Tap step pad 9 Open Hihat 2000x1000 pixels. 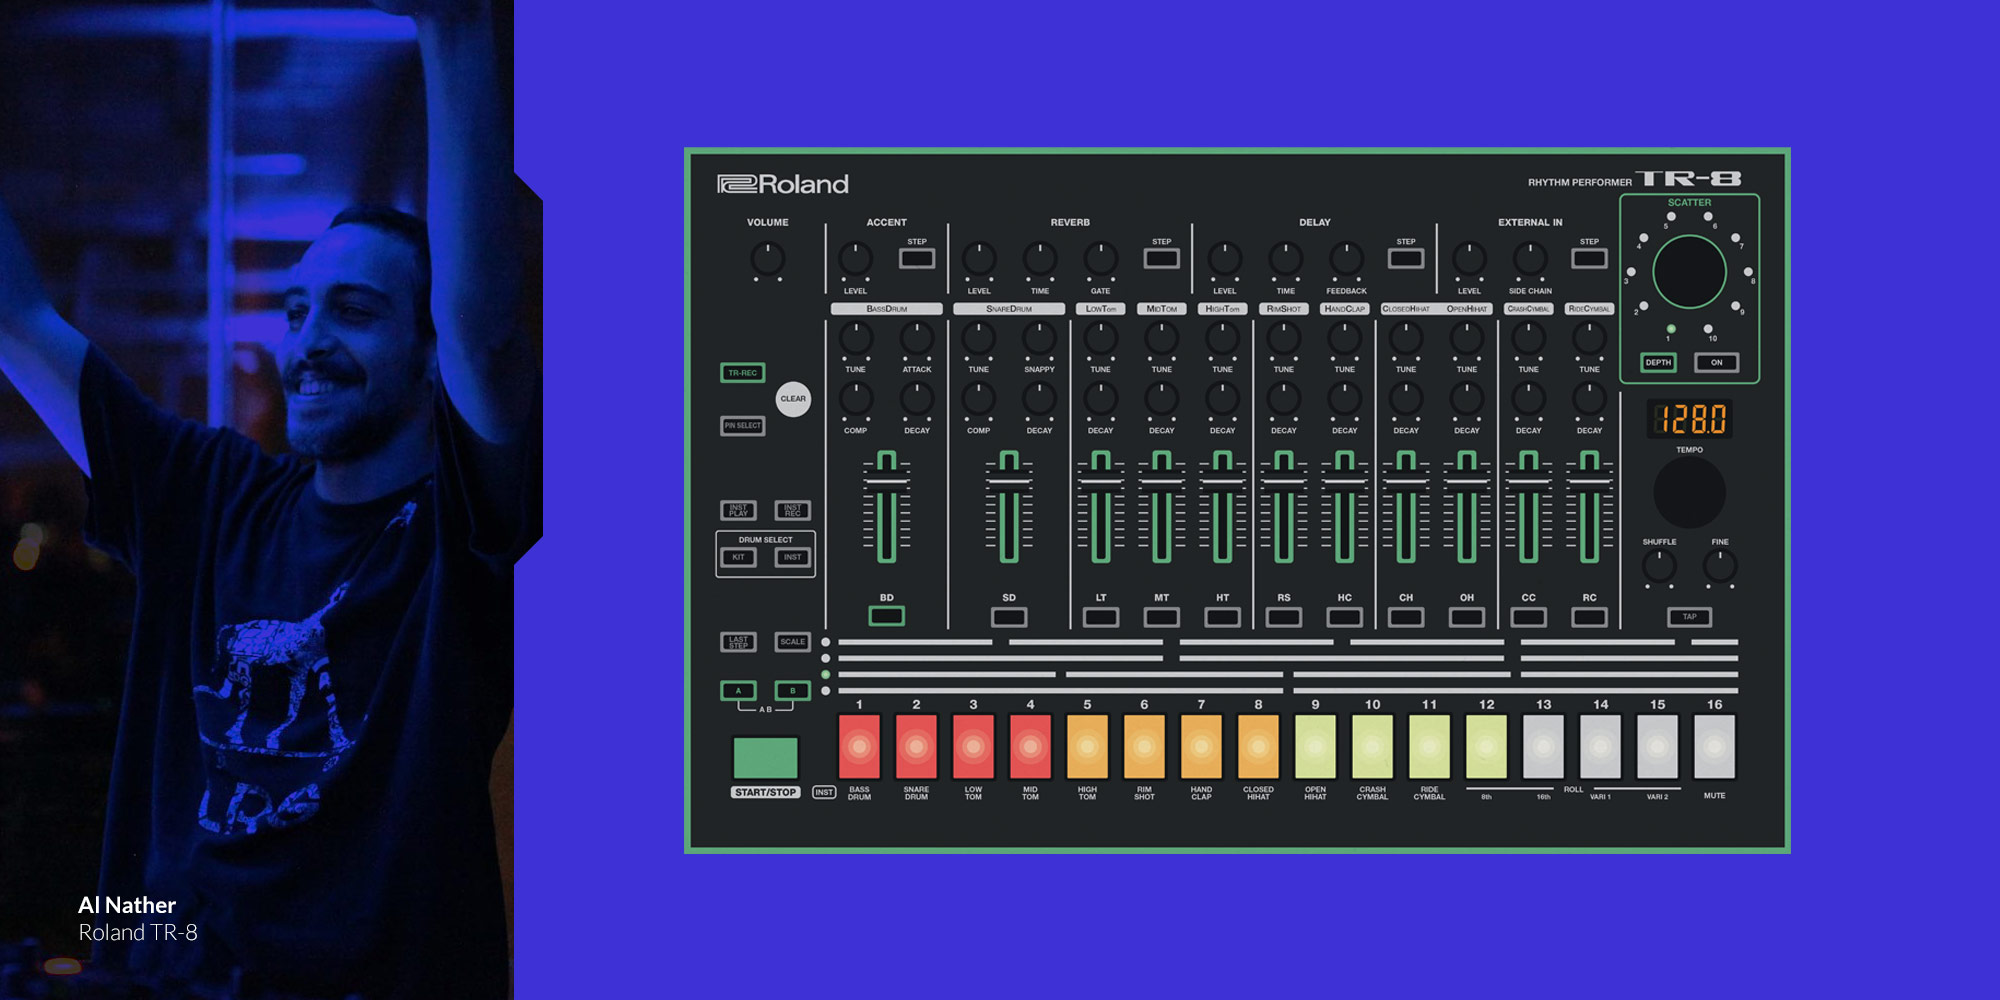[x=1315, y=746]
